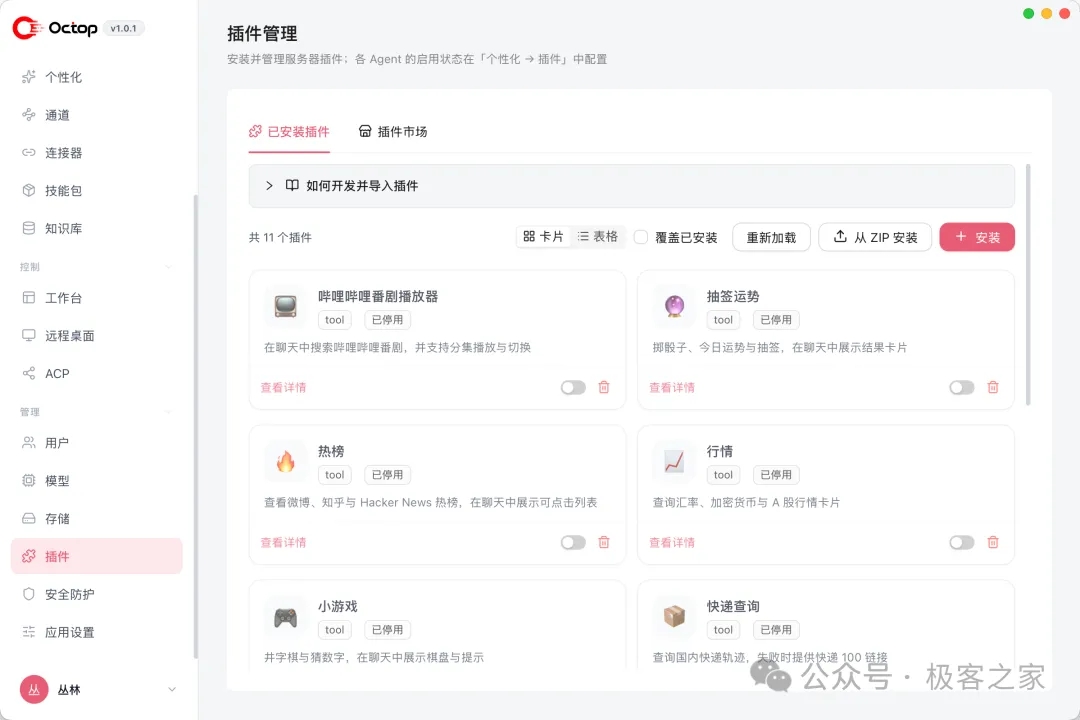Click the 热榜 flame icon
The height and width of the screenshot is (720, 1080).
click(x=285, y=461)
